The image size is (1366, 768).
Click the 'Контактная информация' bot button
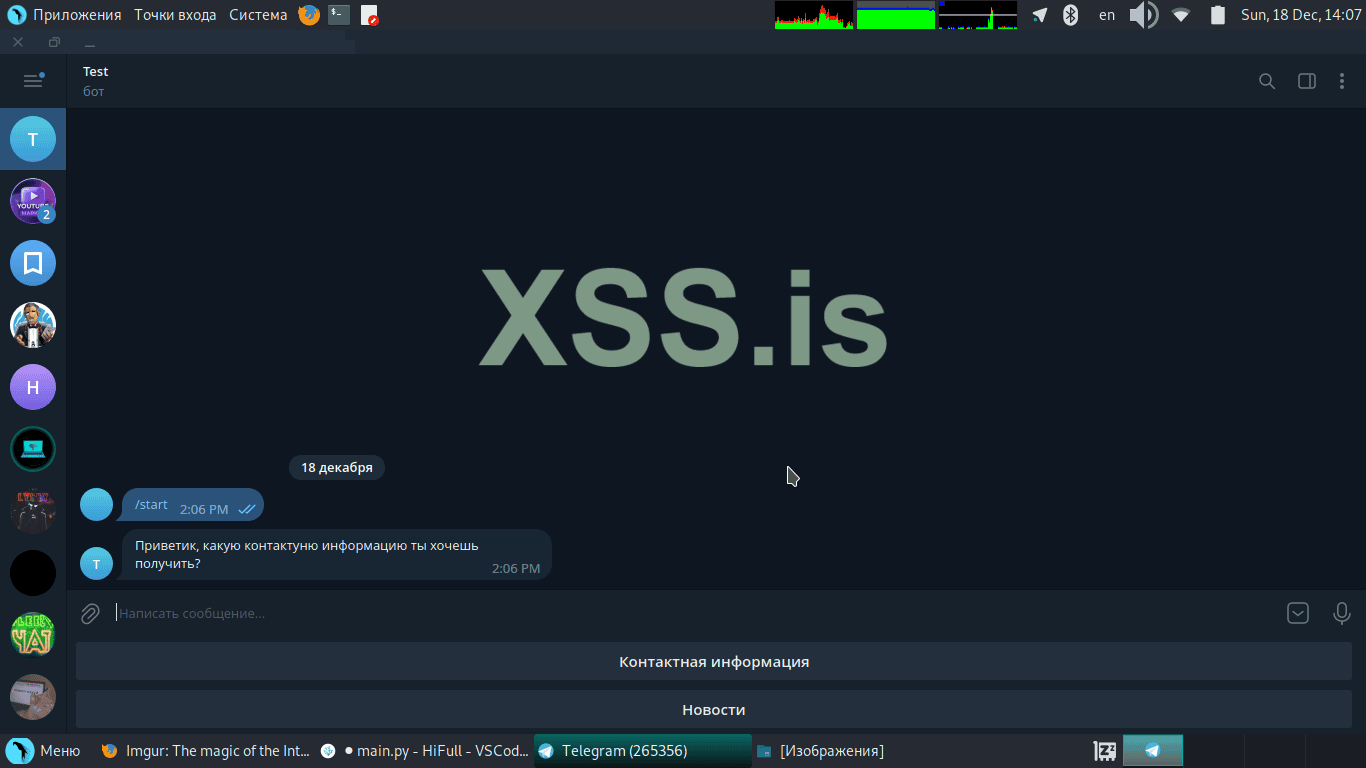(714, 662)
